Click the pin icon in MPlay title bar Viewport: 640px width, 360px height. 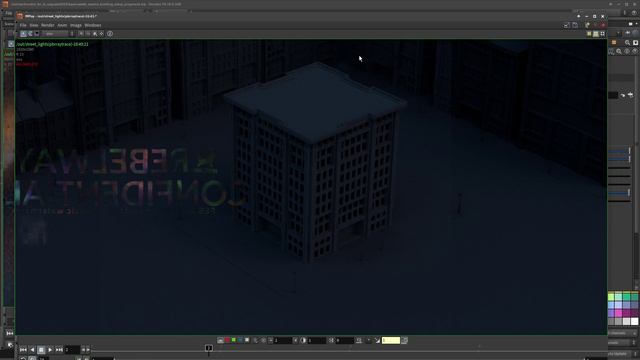pyautogui.click(x=578, y=16)
